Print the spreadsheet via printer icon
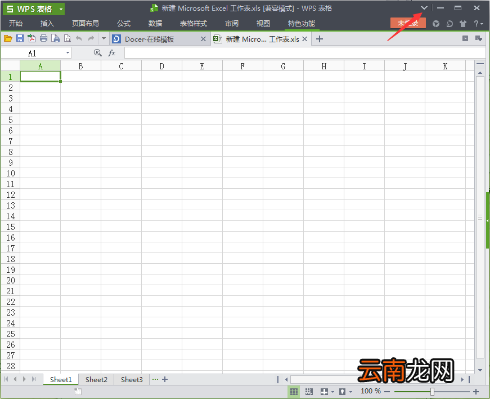The image size is (491, 399). pyautogui.click(x=43, y=39)
